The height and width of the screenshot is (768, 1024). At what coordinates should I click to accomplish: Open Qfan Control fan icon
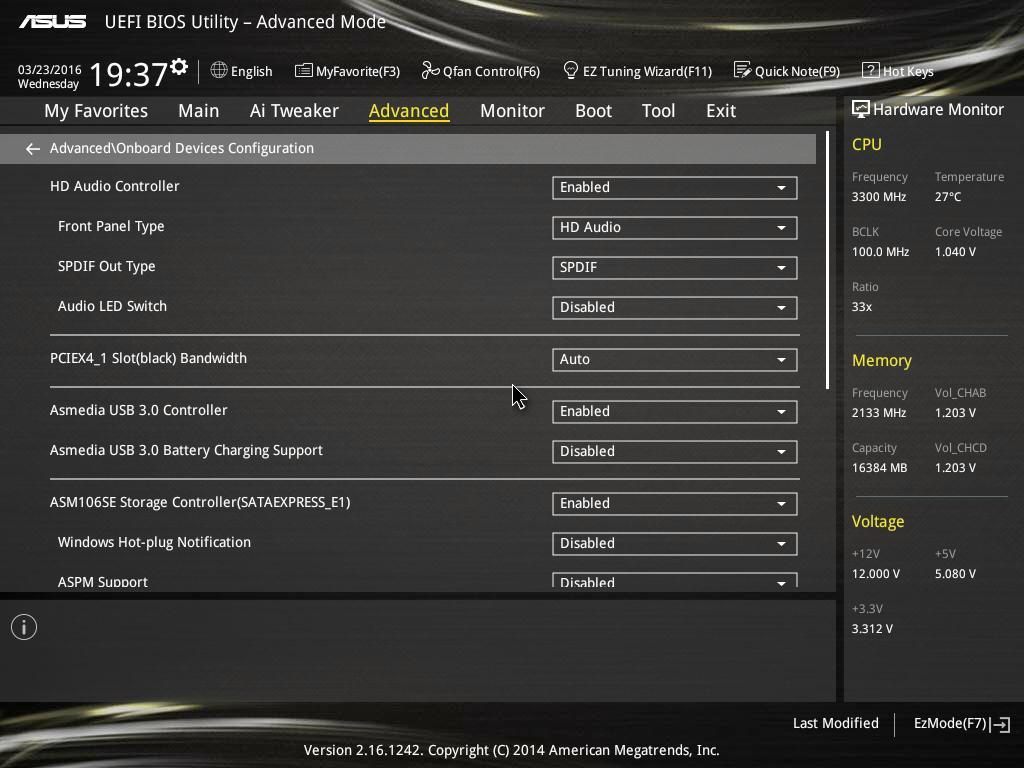430,71
